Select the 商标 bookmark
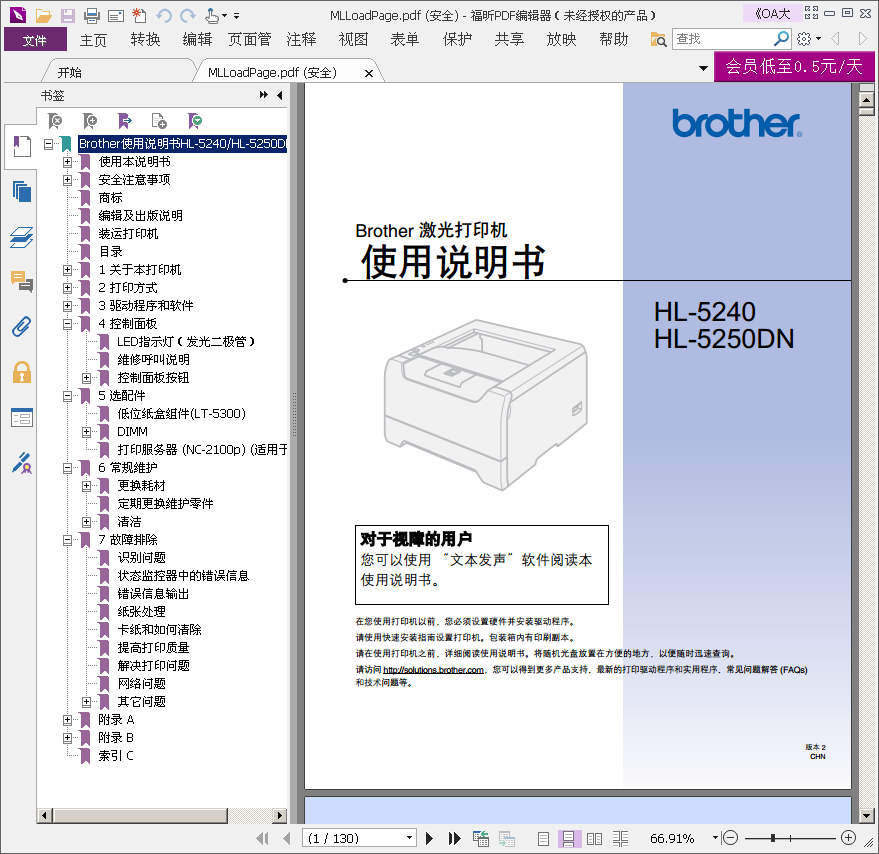The image size is (879, 854). [110, 198]
